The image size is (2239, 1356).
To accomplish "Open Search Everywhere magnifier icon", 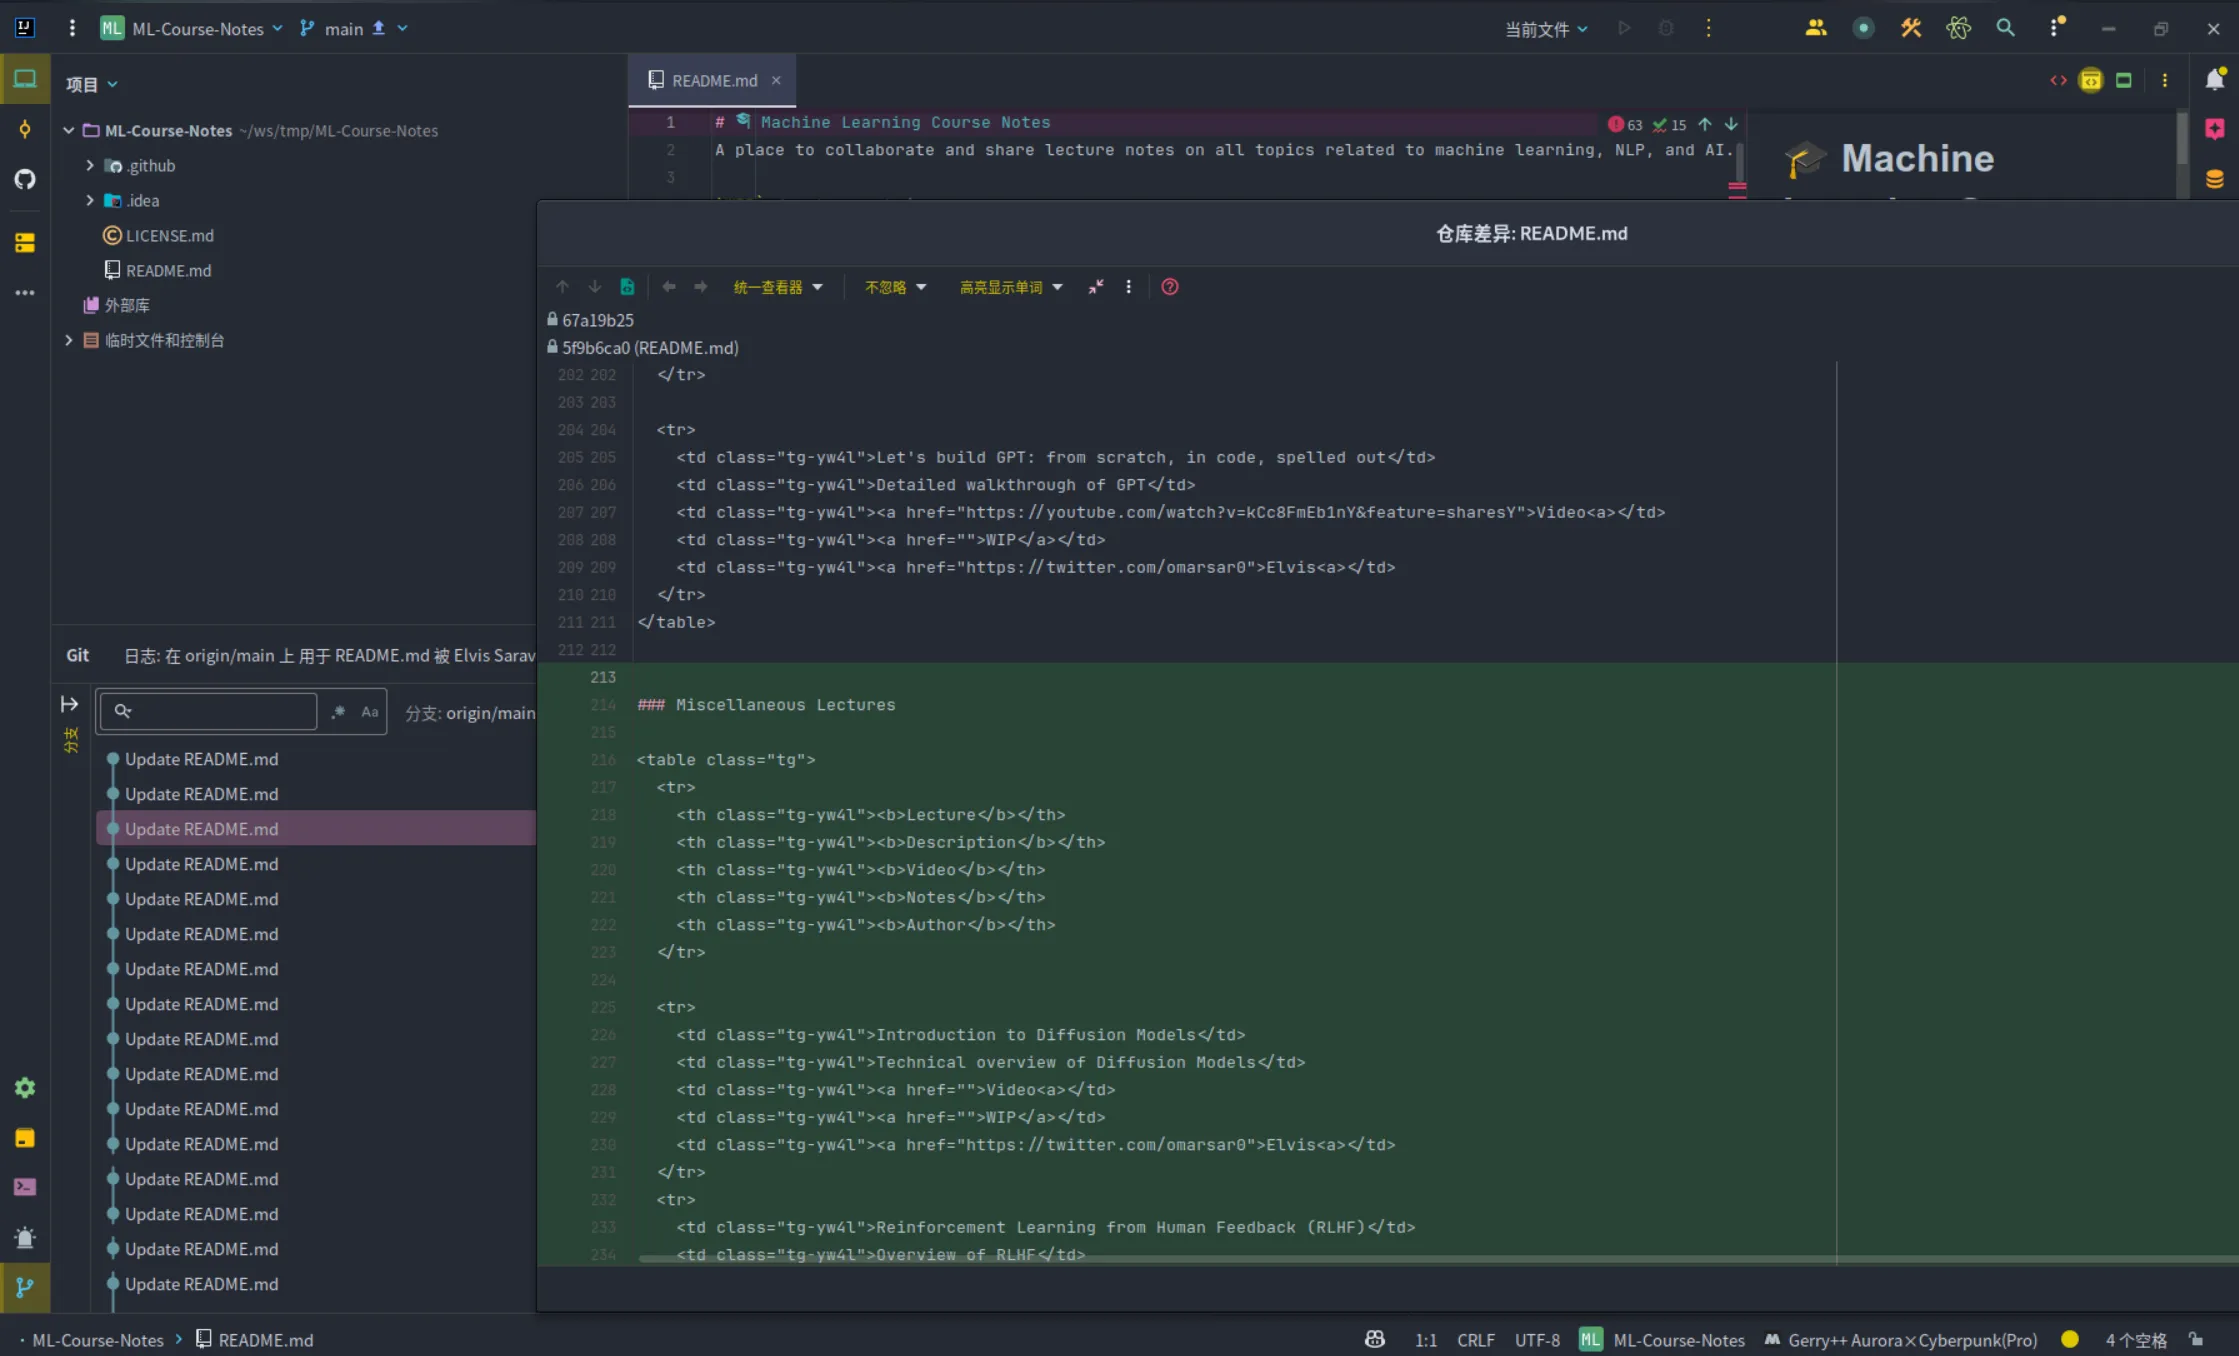I will pos(2005,28).
